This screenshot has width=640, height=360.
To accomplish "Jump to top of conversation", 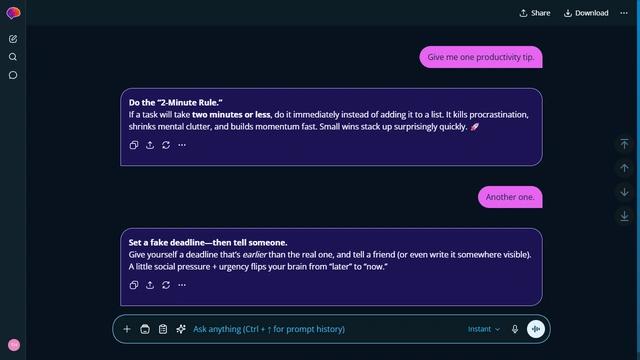I will (624, 144).
